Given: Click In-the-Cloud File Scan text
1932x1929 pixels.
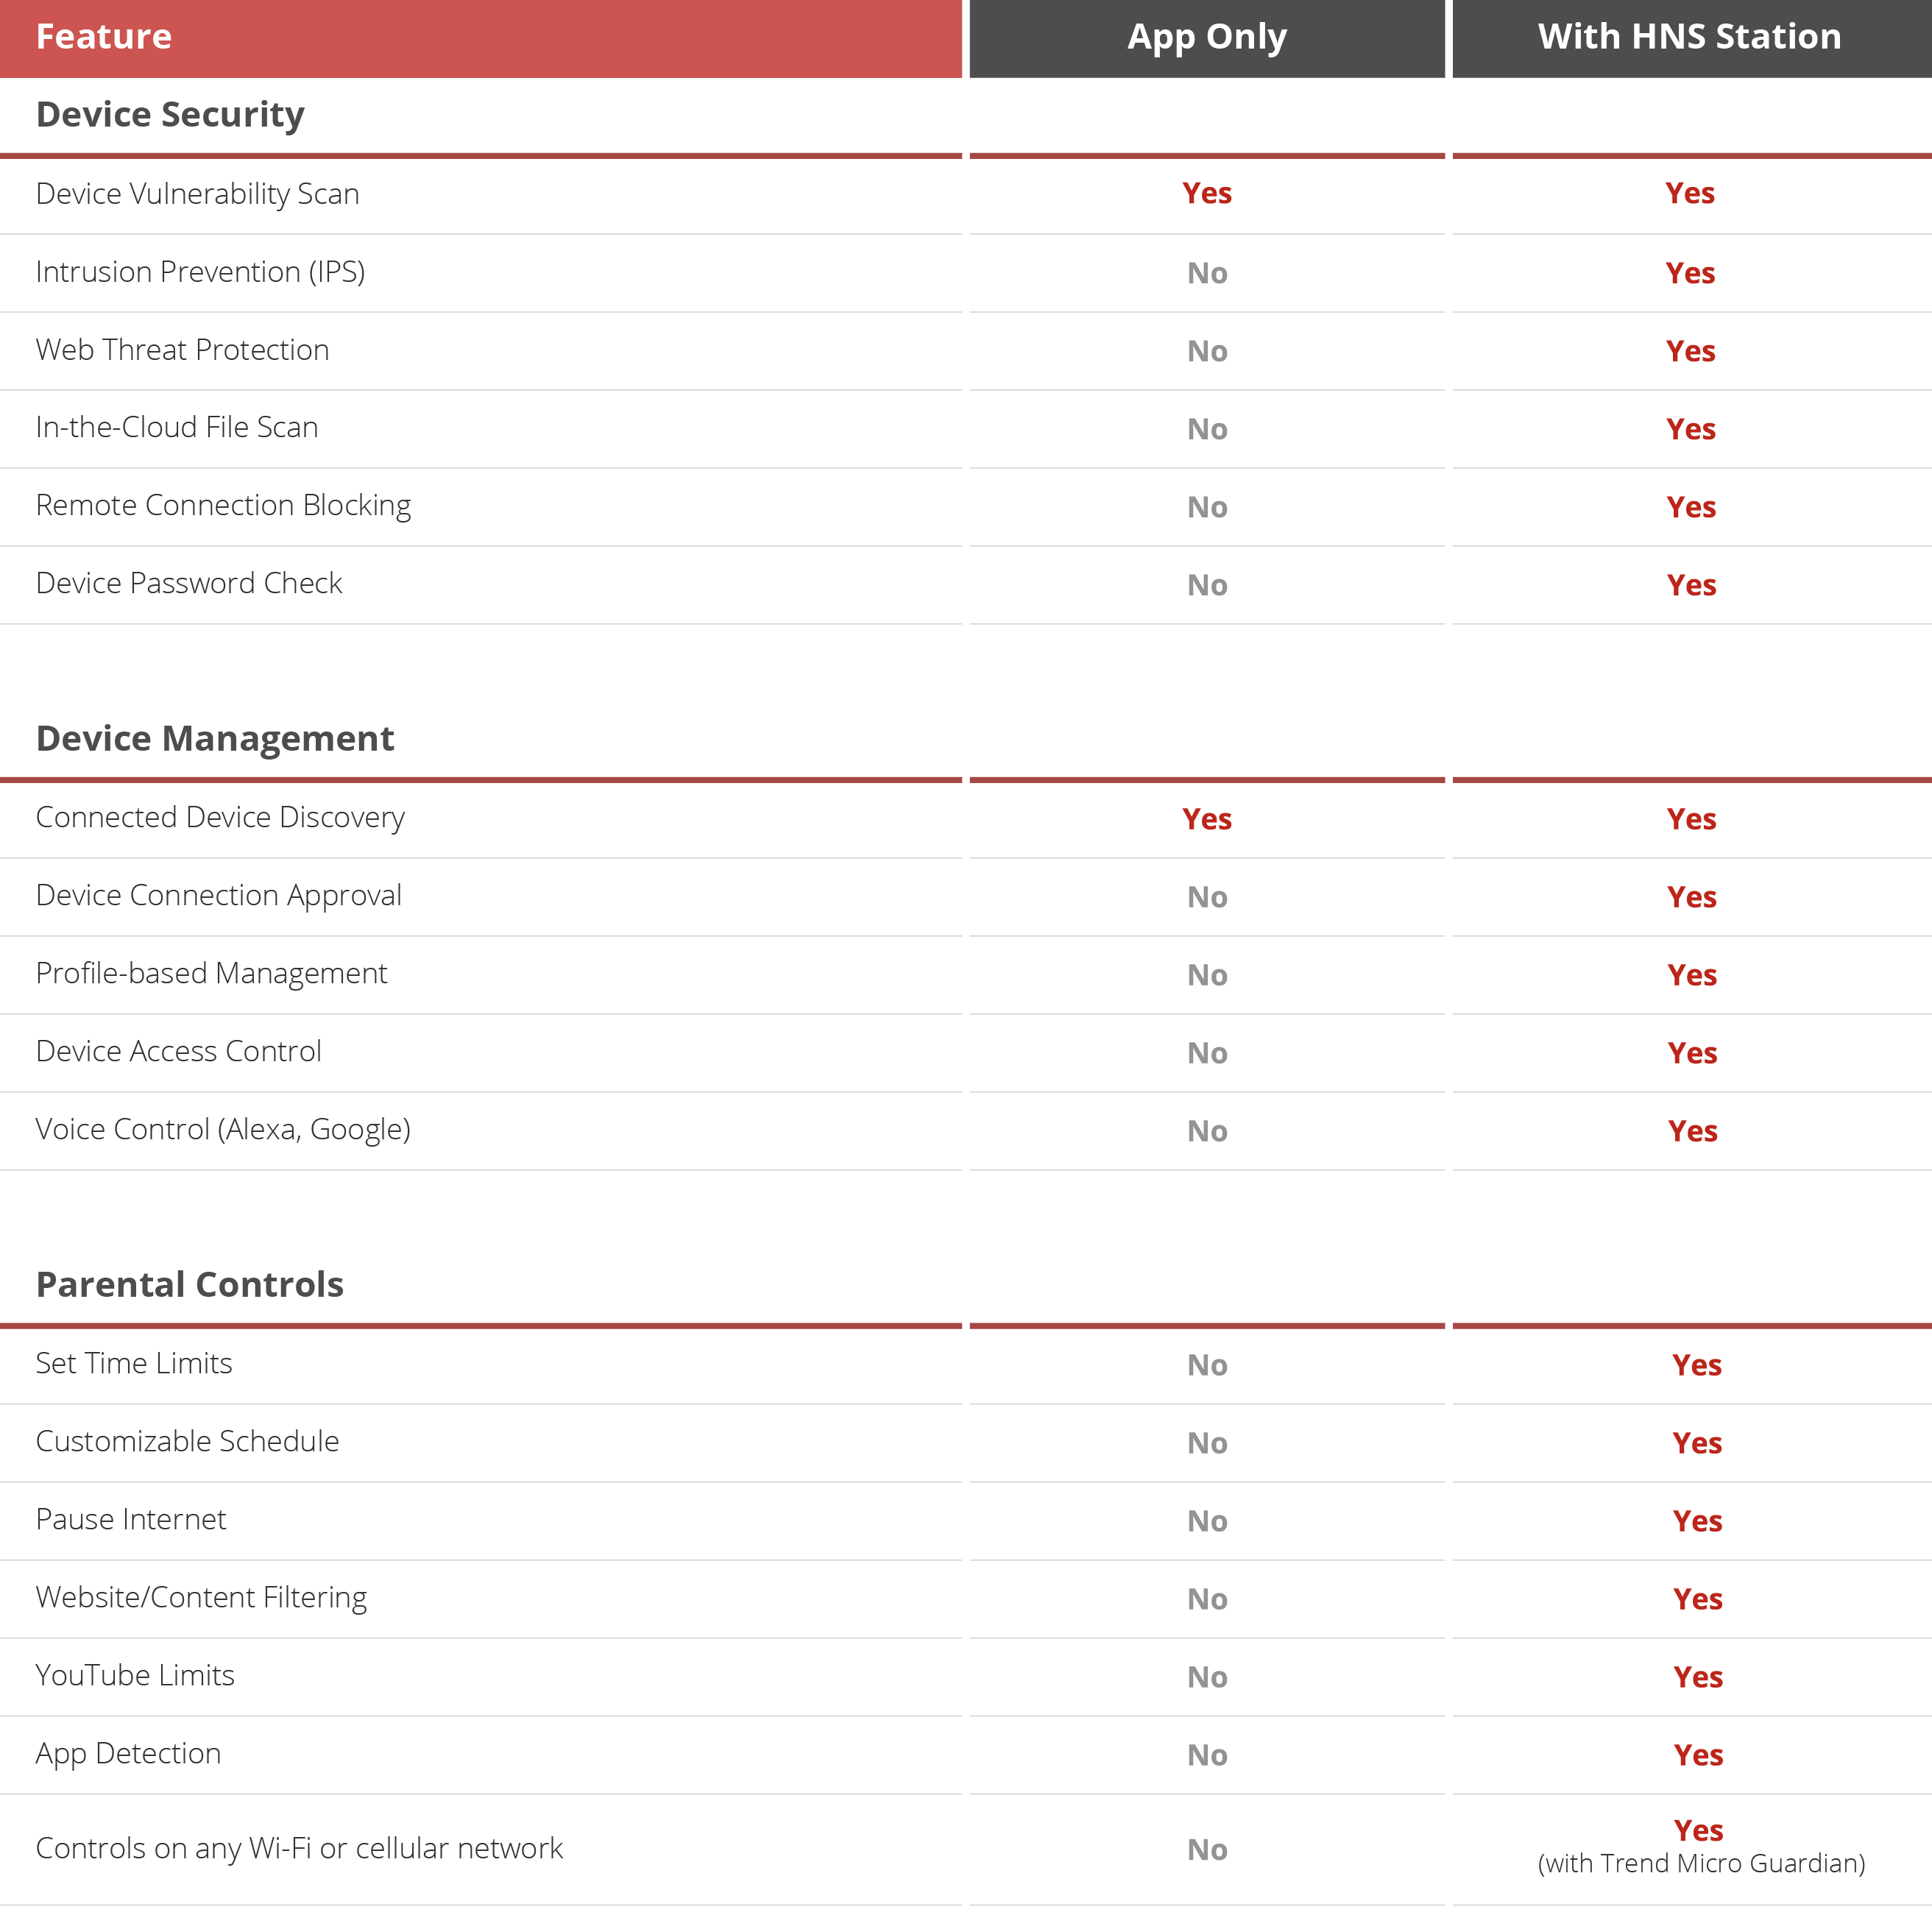Looking at the screenshot, I should click(x=177, y=428).
